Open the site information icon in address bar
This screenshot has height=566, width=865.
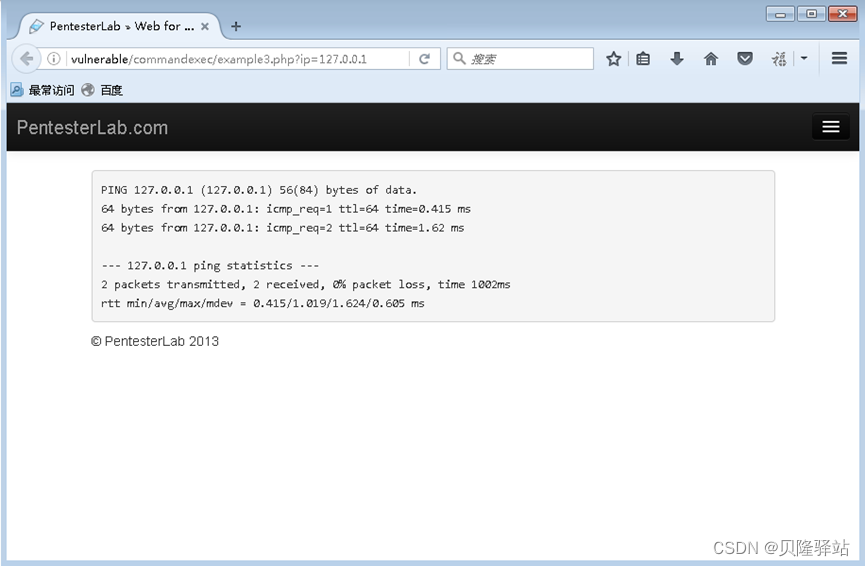point(54,58)
